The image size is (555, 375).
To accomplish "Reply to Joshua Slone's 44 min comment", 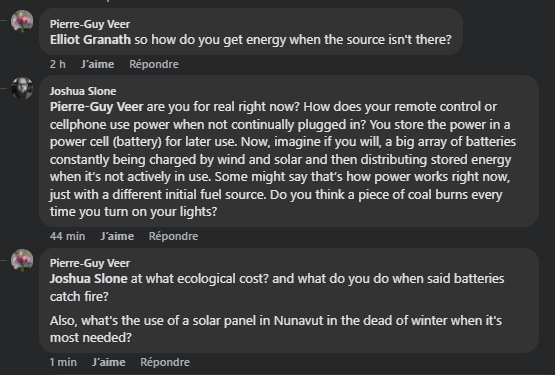I will (173, 236).
